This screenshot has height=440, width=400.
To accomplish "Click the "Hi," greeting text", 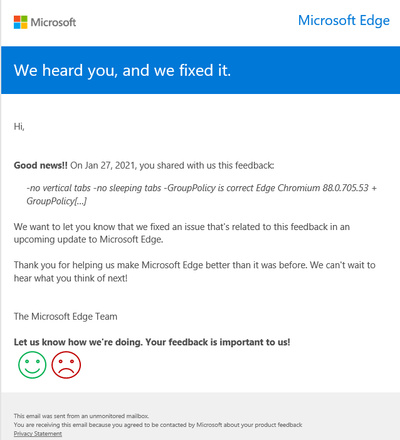I will point(19,127).
